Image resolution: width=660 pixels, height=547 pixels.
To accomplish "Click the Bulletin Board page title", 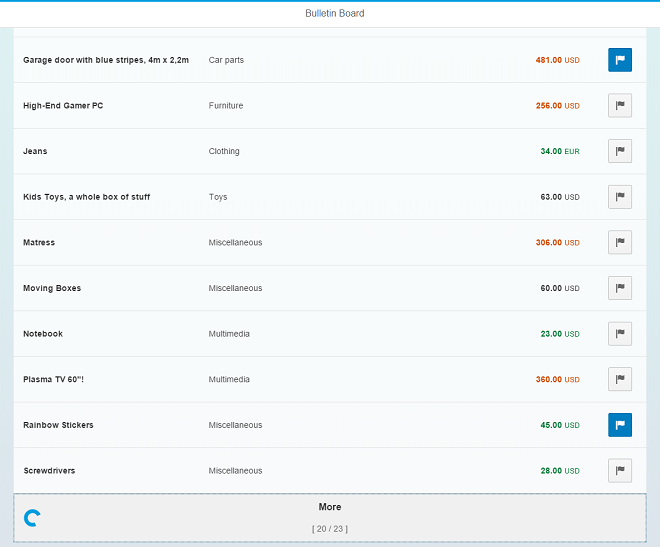I will [334, 14].
